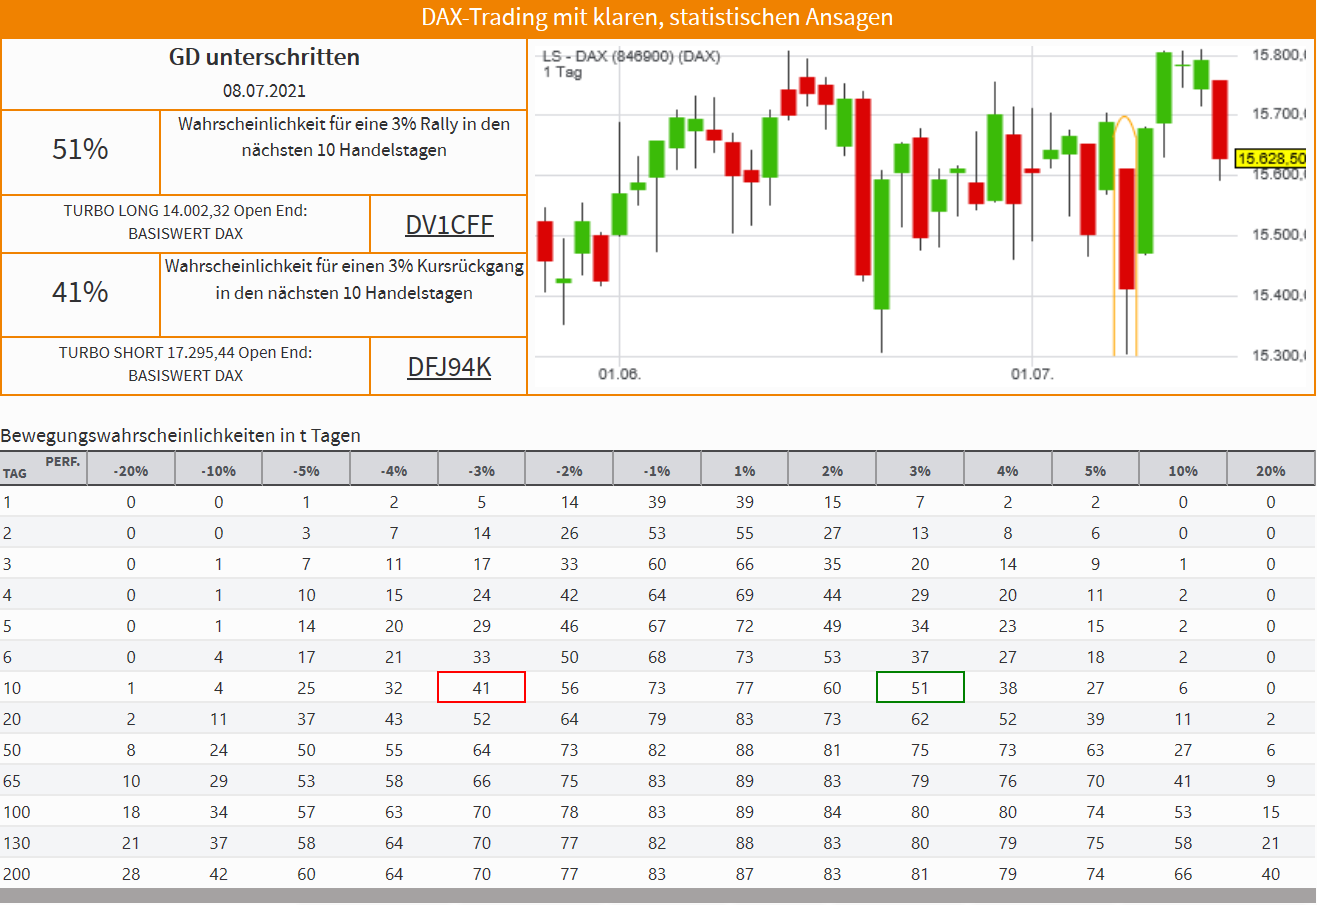Image resolution: width=1317 pixels, height=905 pixels.
Task: Open the DFJ94K turbo short link
Action: (x=449, y=367)
